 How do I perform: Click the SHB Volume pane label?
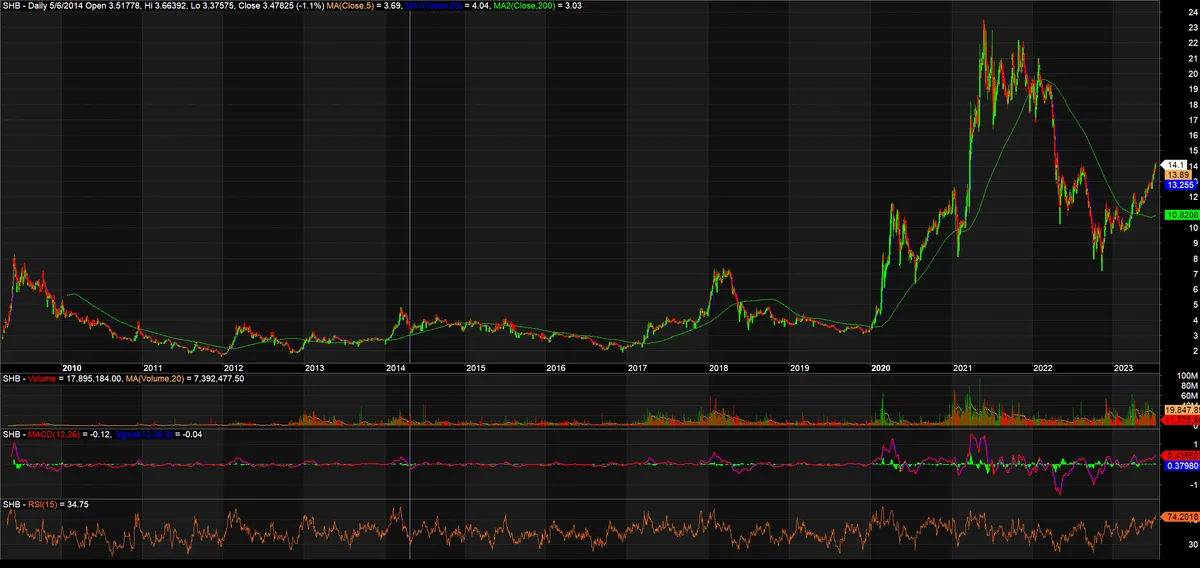pyautogui.click(x=27, y=379)
